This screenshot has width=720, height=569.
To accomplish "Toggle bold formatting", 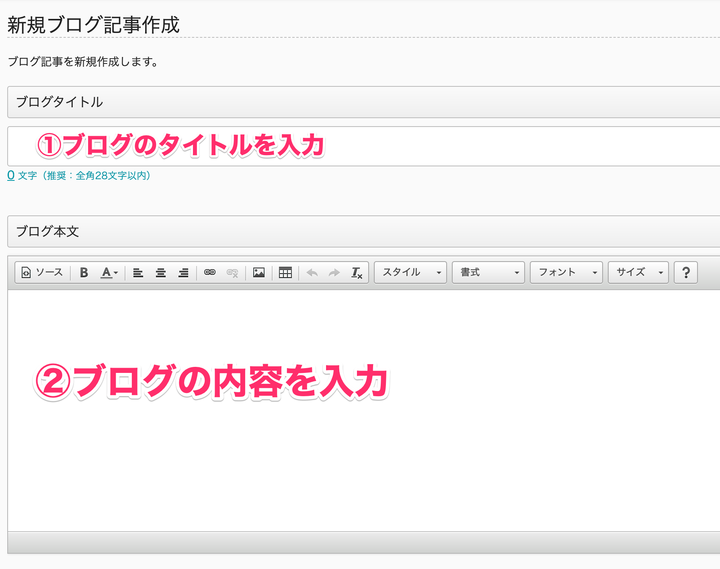I will click(84, 272).
